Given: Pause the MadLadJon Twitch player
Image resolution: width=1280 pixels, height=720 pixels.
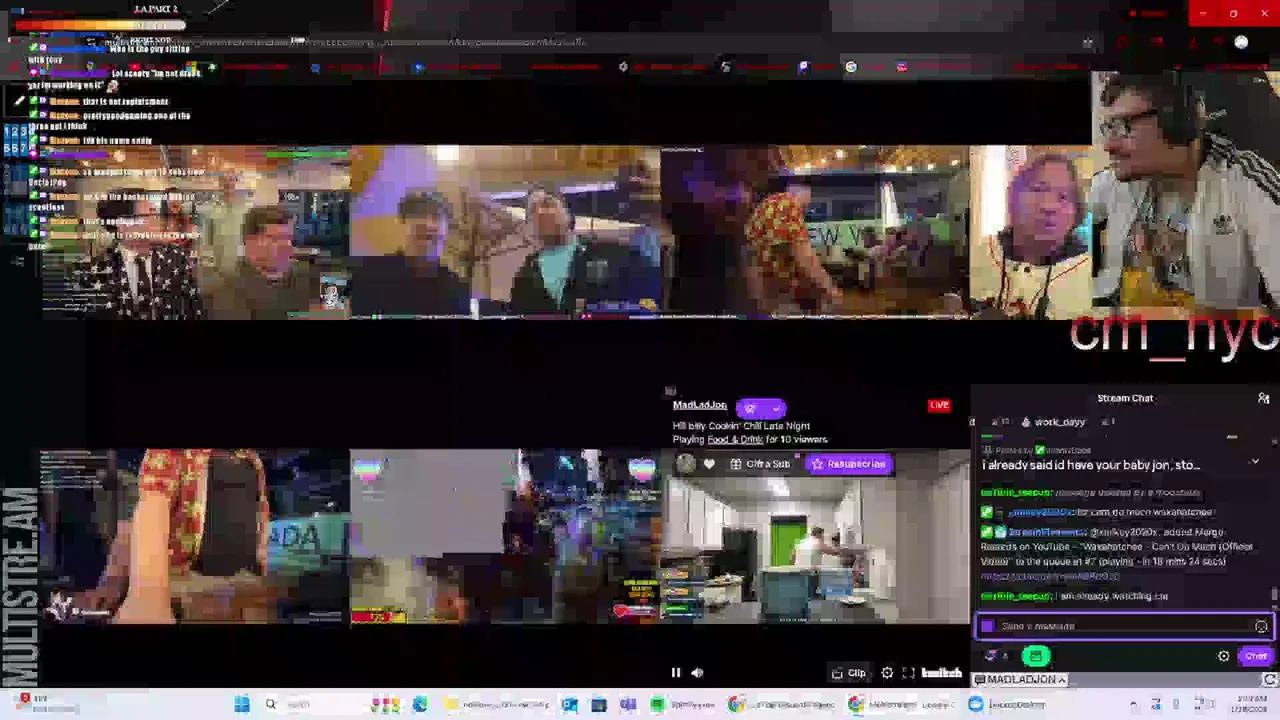Looking at the screenshot, I should 675,673.
